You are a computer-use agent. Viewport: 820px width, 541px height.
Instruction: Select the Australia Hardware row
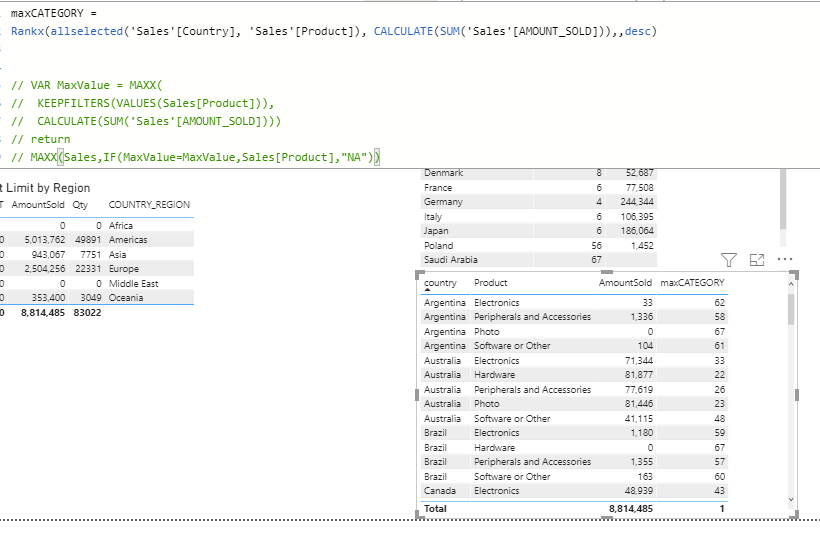574,375
